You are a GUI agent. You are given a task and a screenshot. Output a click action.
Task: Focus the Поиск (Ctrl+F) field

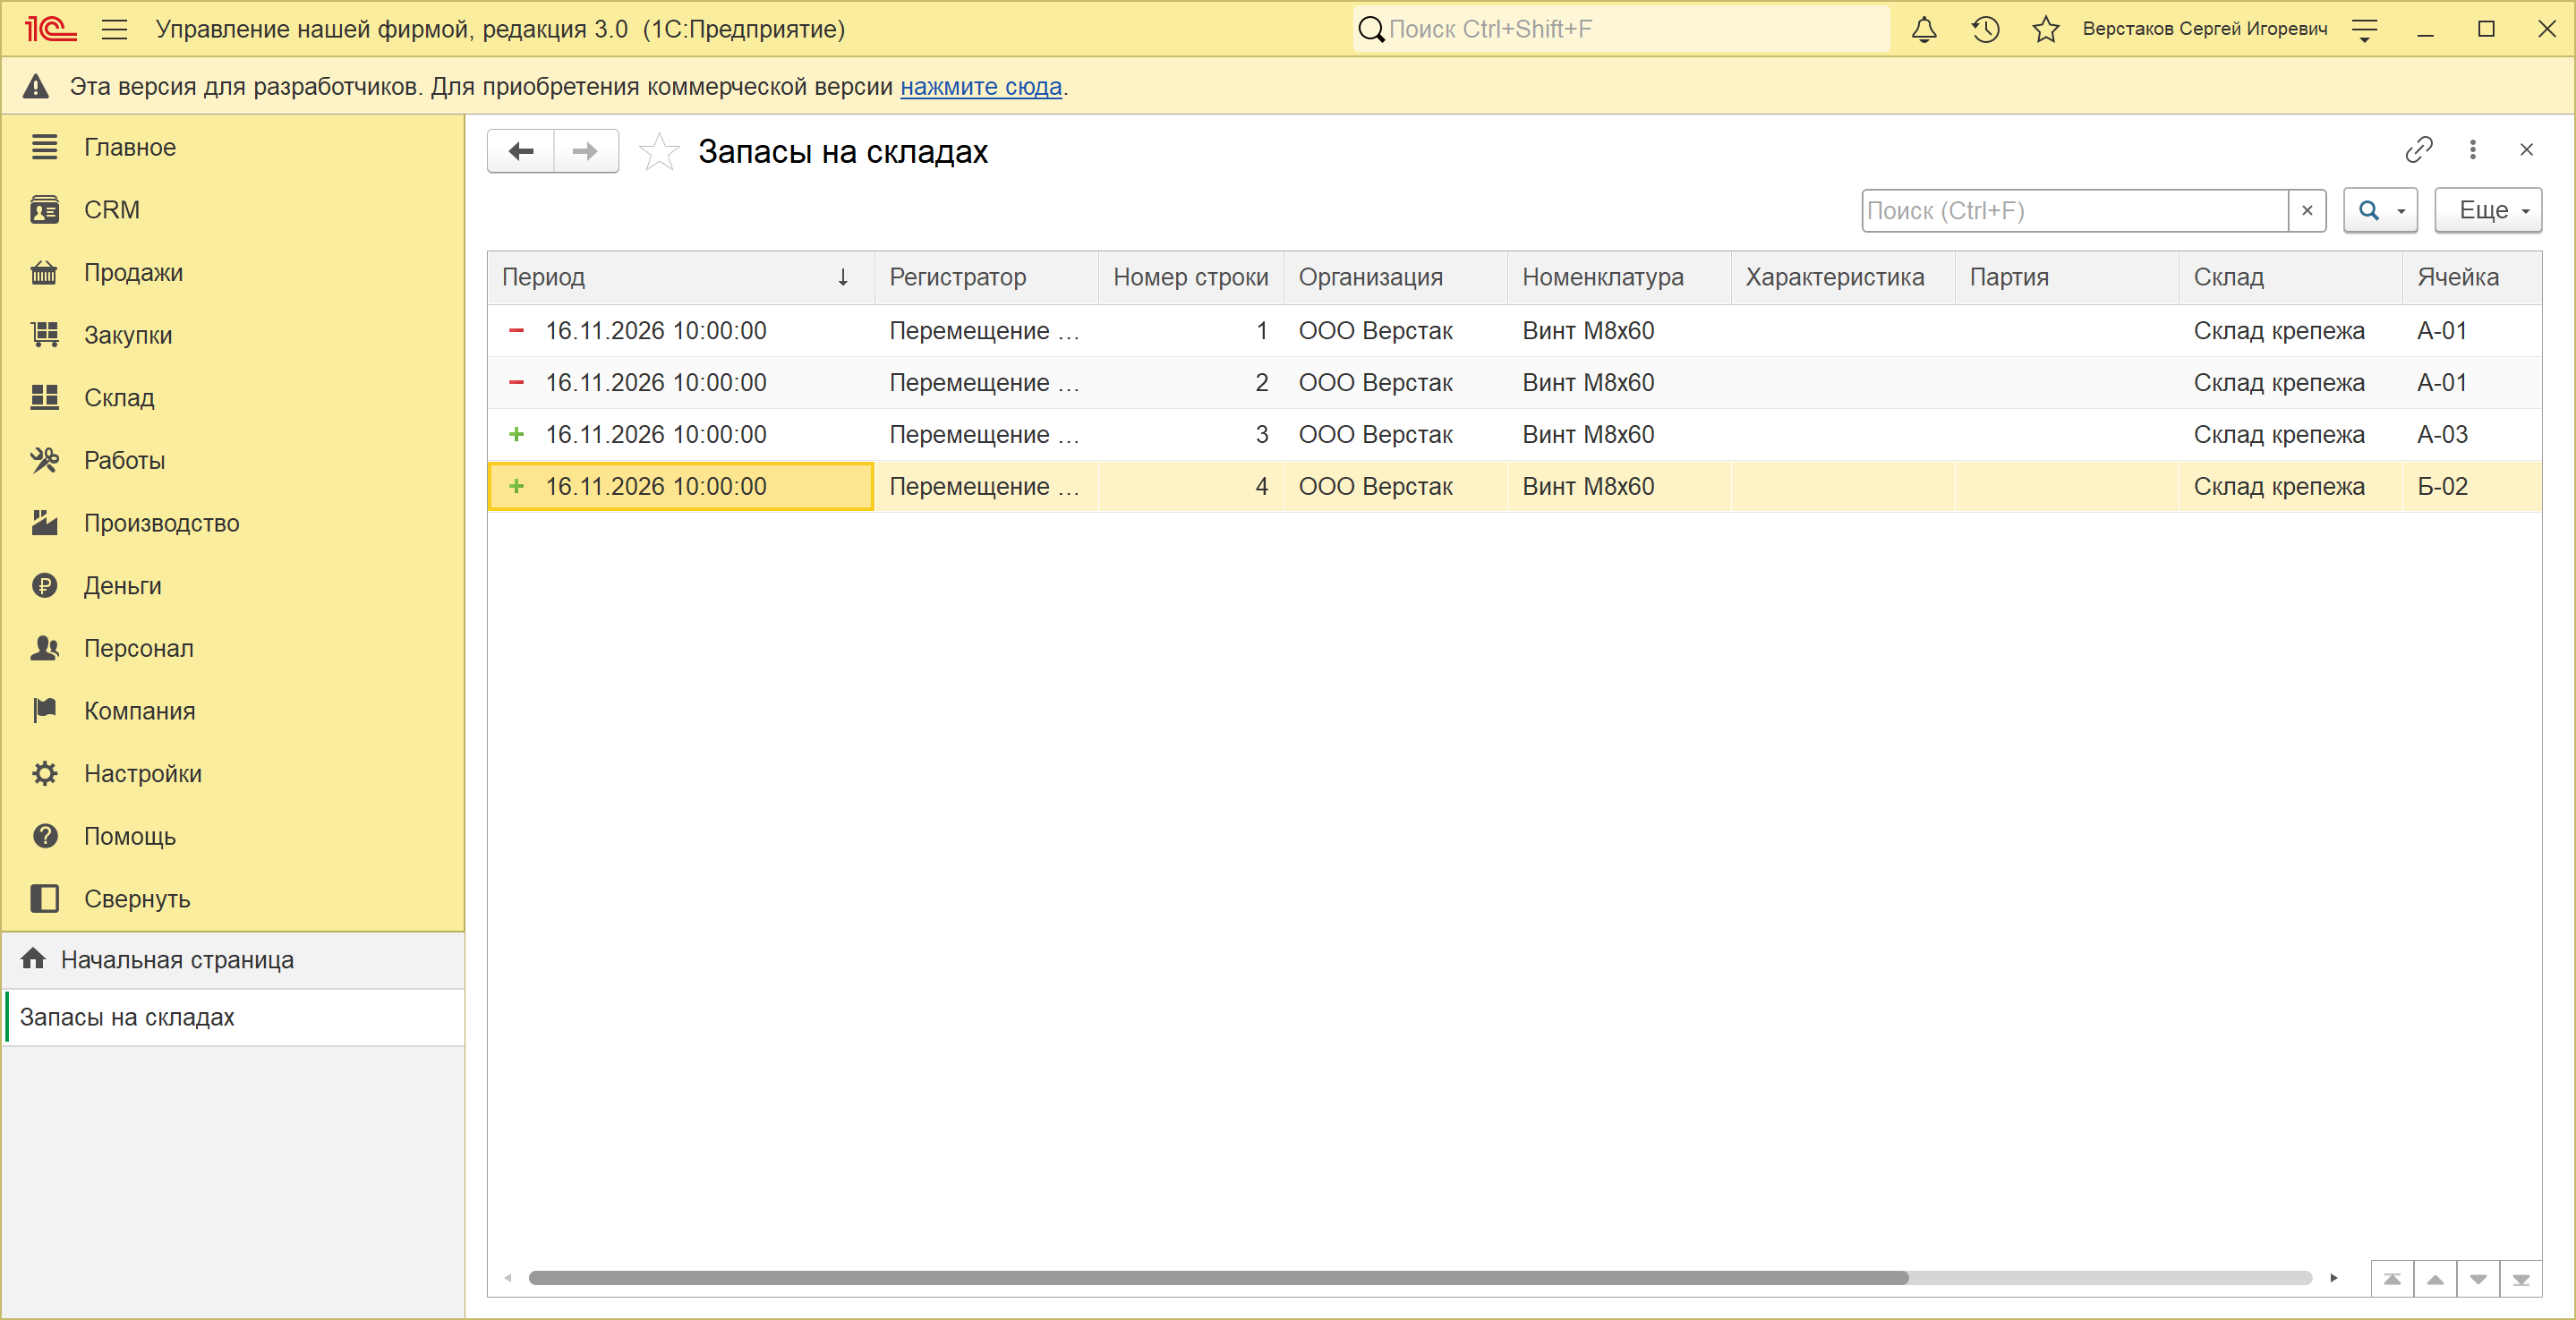(2074, 211)
